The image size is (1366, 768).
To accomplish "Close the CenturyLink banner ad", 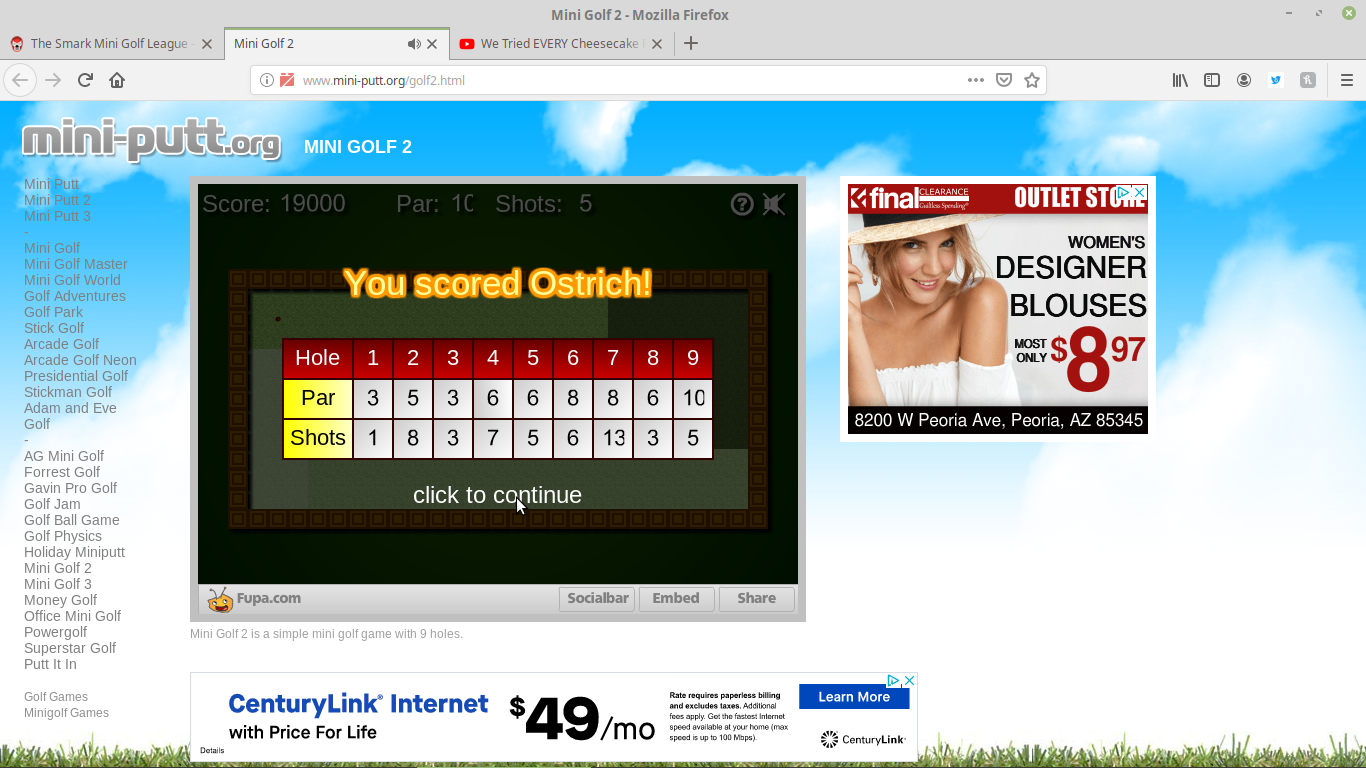I will pyautogui.click(x=909, y=680).
